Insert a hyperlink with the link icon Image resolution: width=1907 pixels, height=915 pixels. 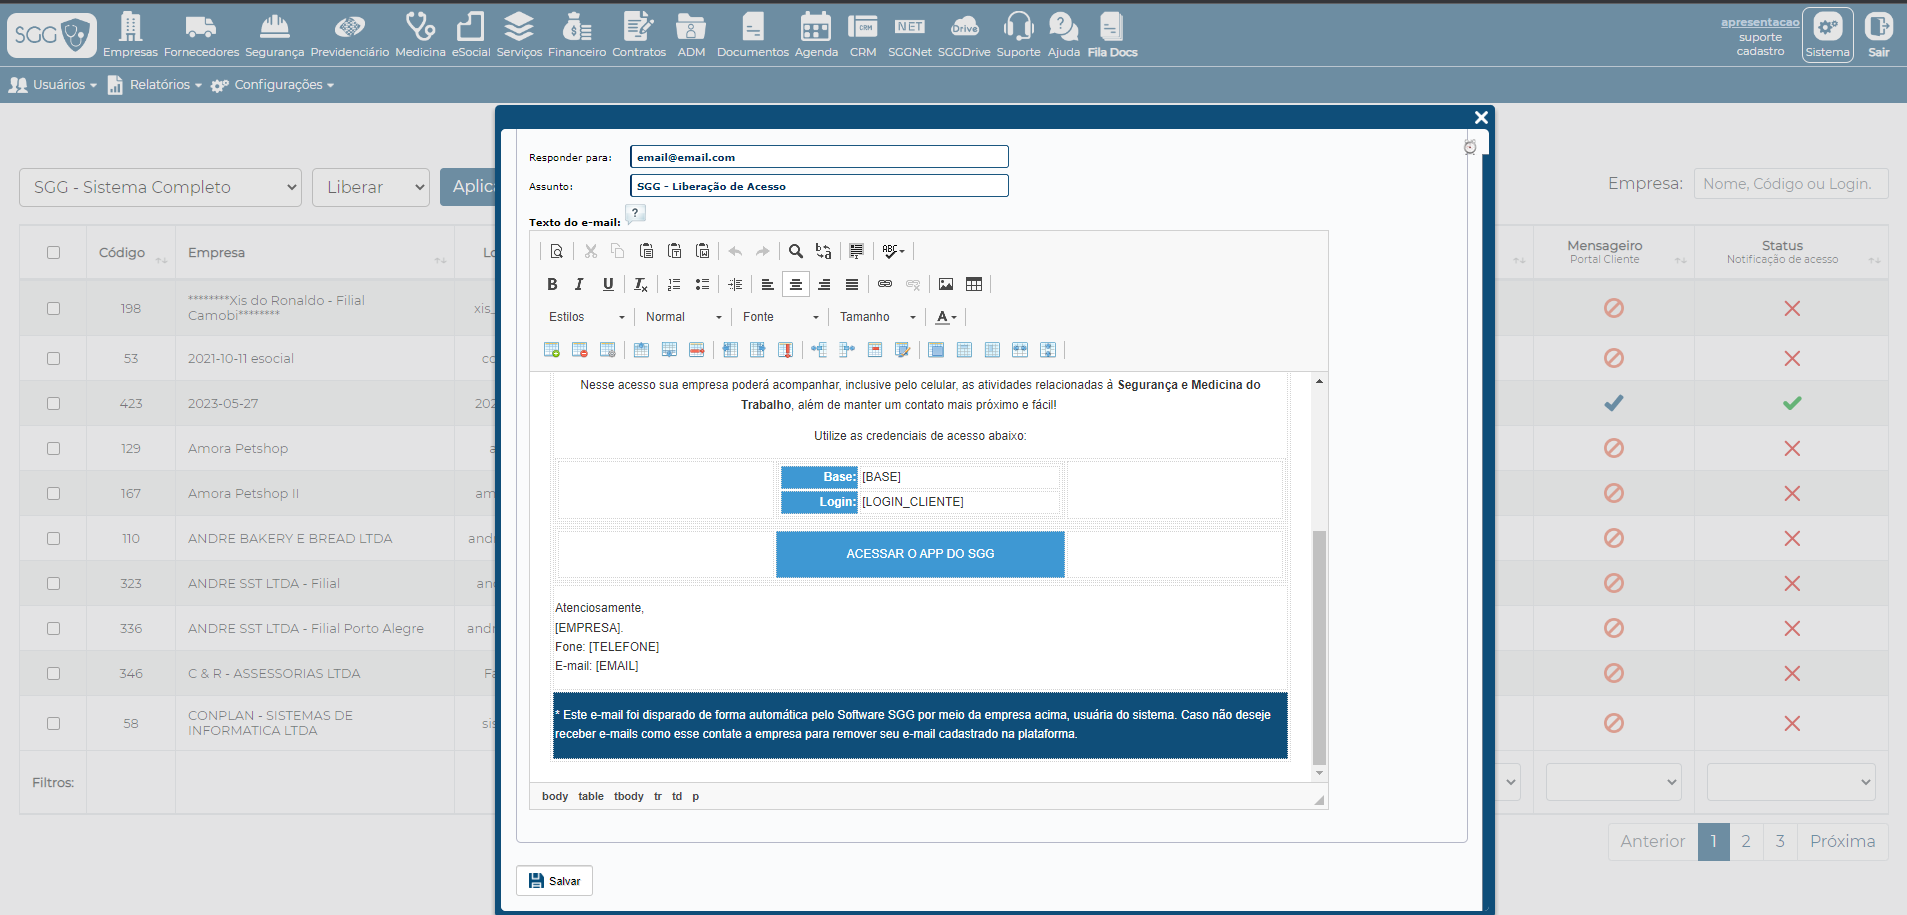click(x=885, y=285)
